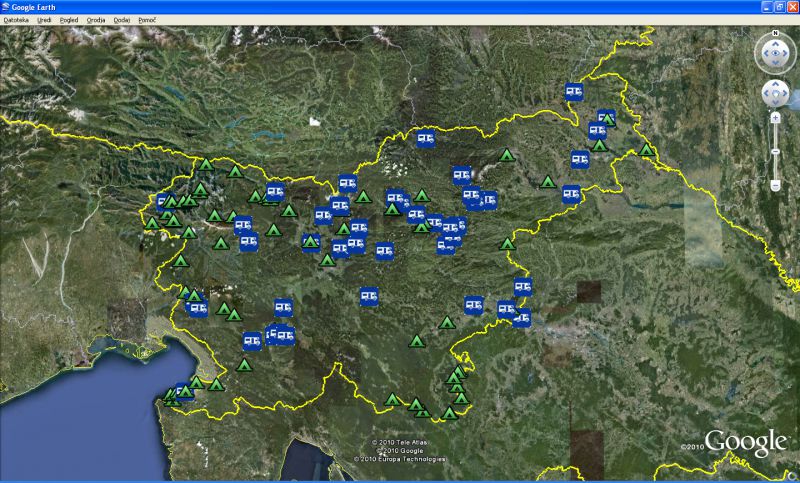Click the Google Earth window title bar
This screenshot has height=483, width=800.
coord(400,7)
